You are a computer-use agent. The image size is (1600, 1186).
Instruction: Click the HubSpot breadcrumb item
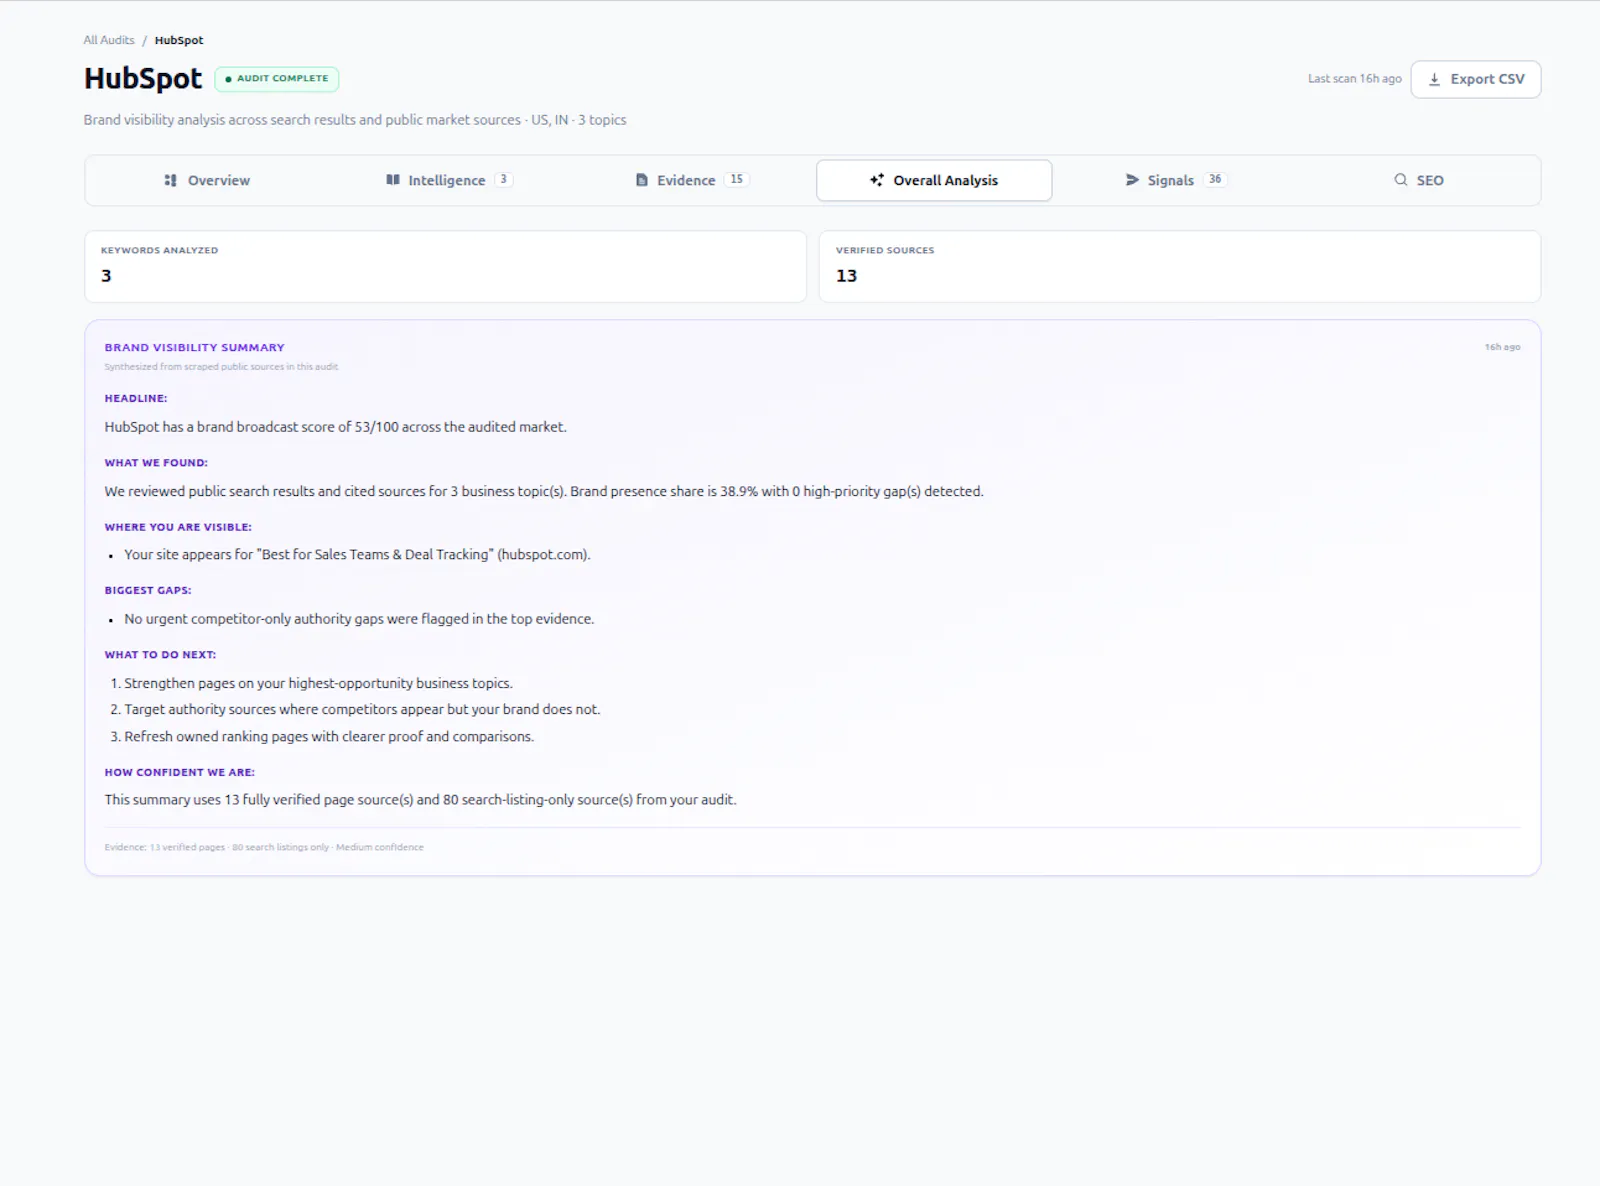pyautogui.click(x=179, y=40)
